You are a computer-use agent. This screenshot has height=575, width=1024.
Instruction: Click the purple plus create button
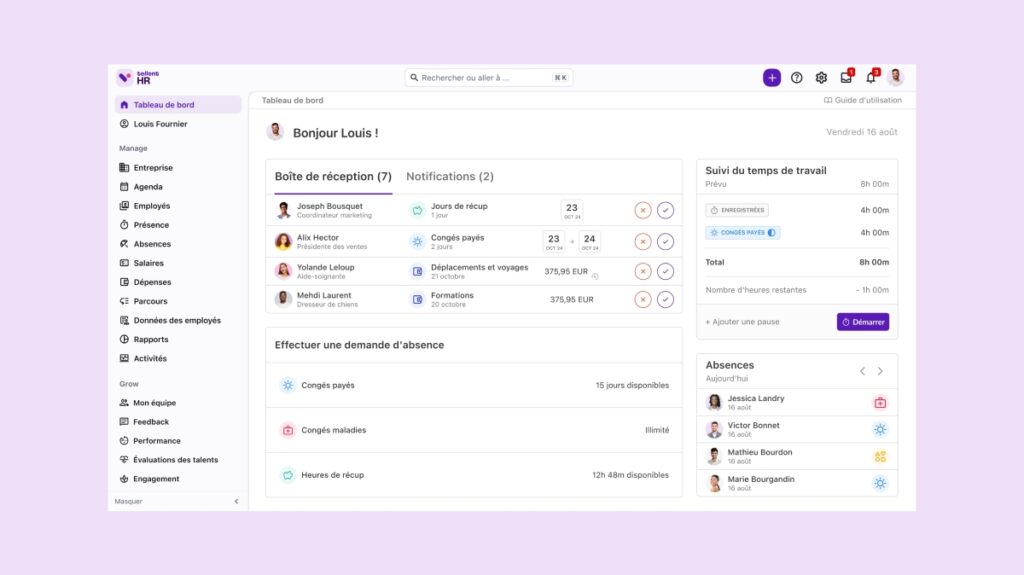(771, 78)
